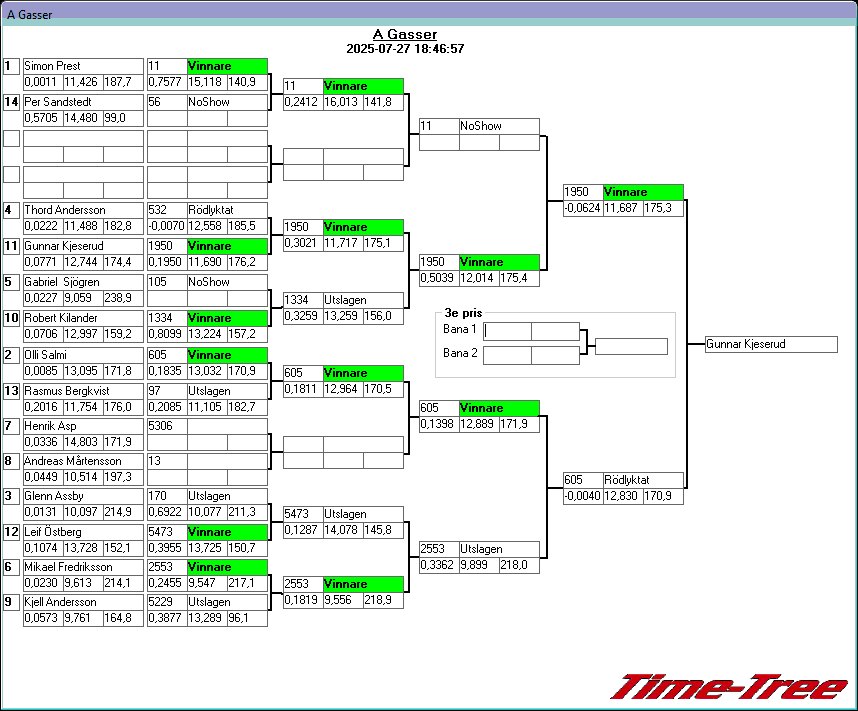The width and height of the screenshot is (858, 711).
Task: Click the A Gasser bracket heading
Action: tap(405, 34)
